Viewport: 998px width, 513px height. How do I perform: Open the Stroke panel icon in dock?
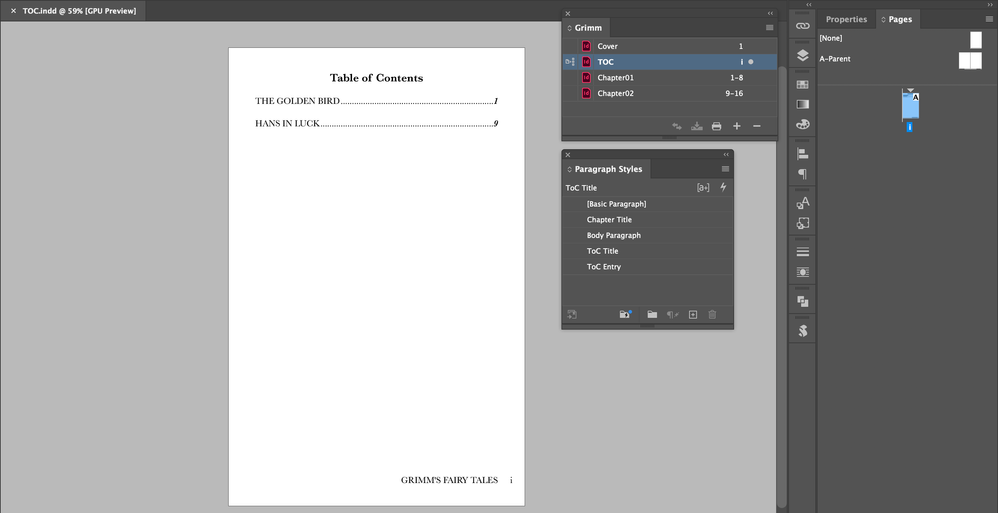click(x=803, y=252)
